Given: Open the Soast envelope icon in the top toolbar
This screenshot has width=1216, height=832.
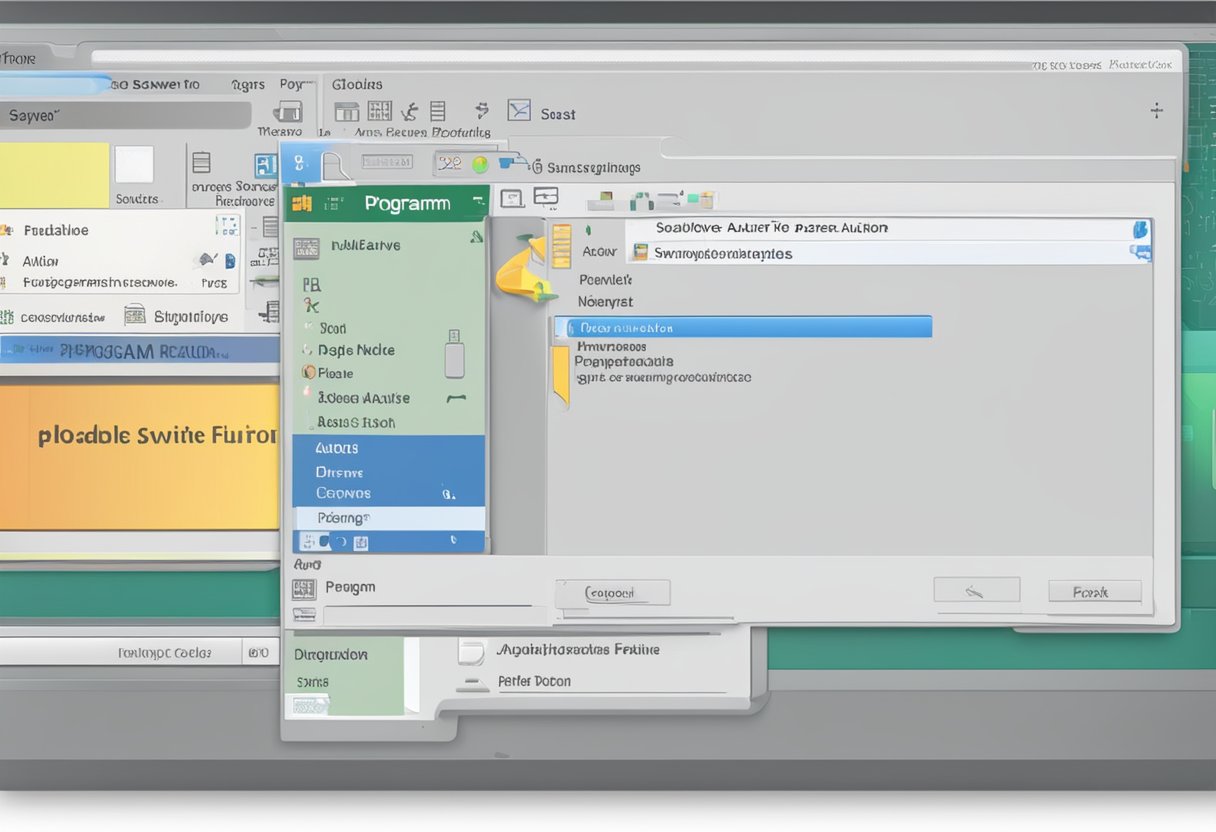Looking at the screenshot, I should [x=520, y=112].
